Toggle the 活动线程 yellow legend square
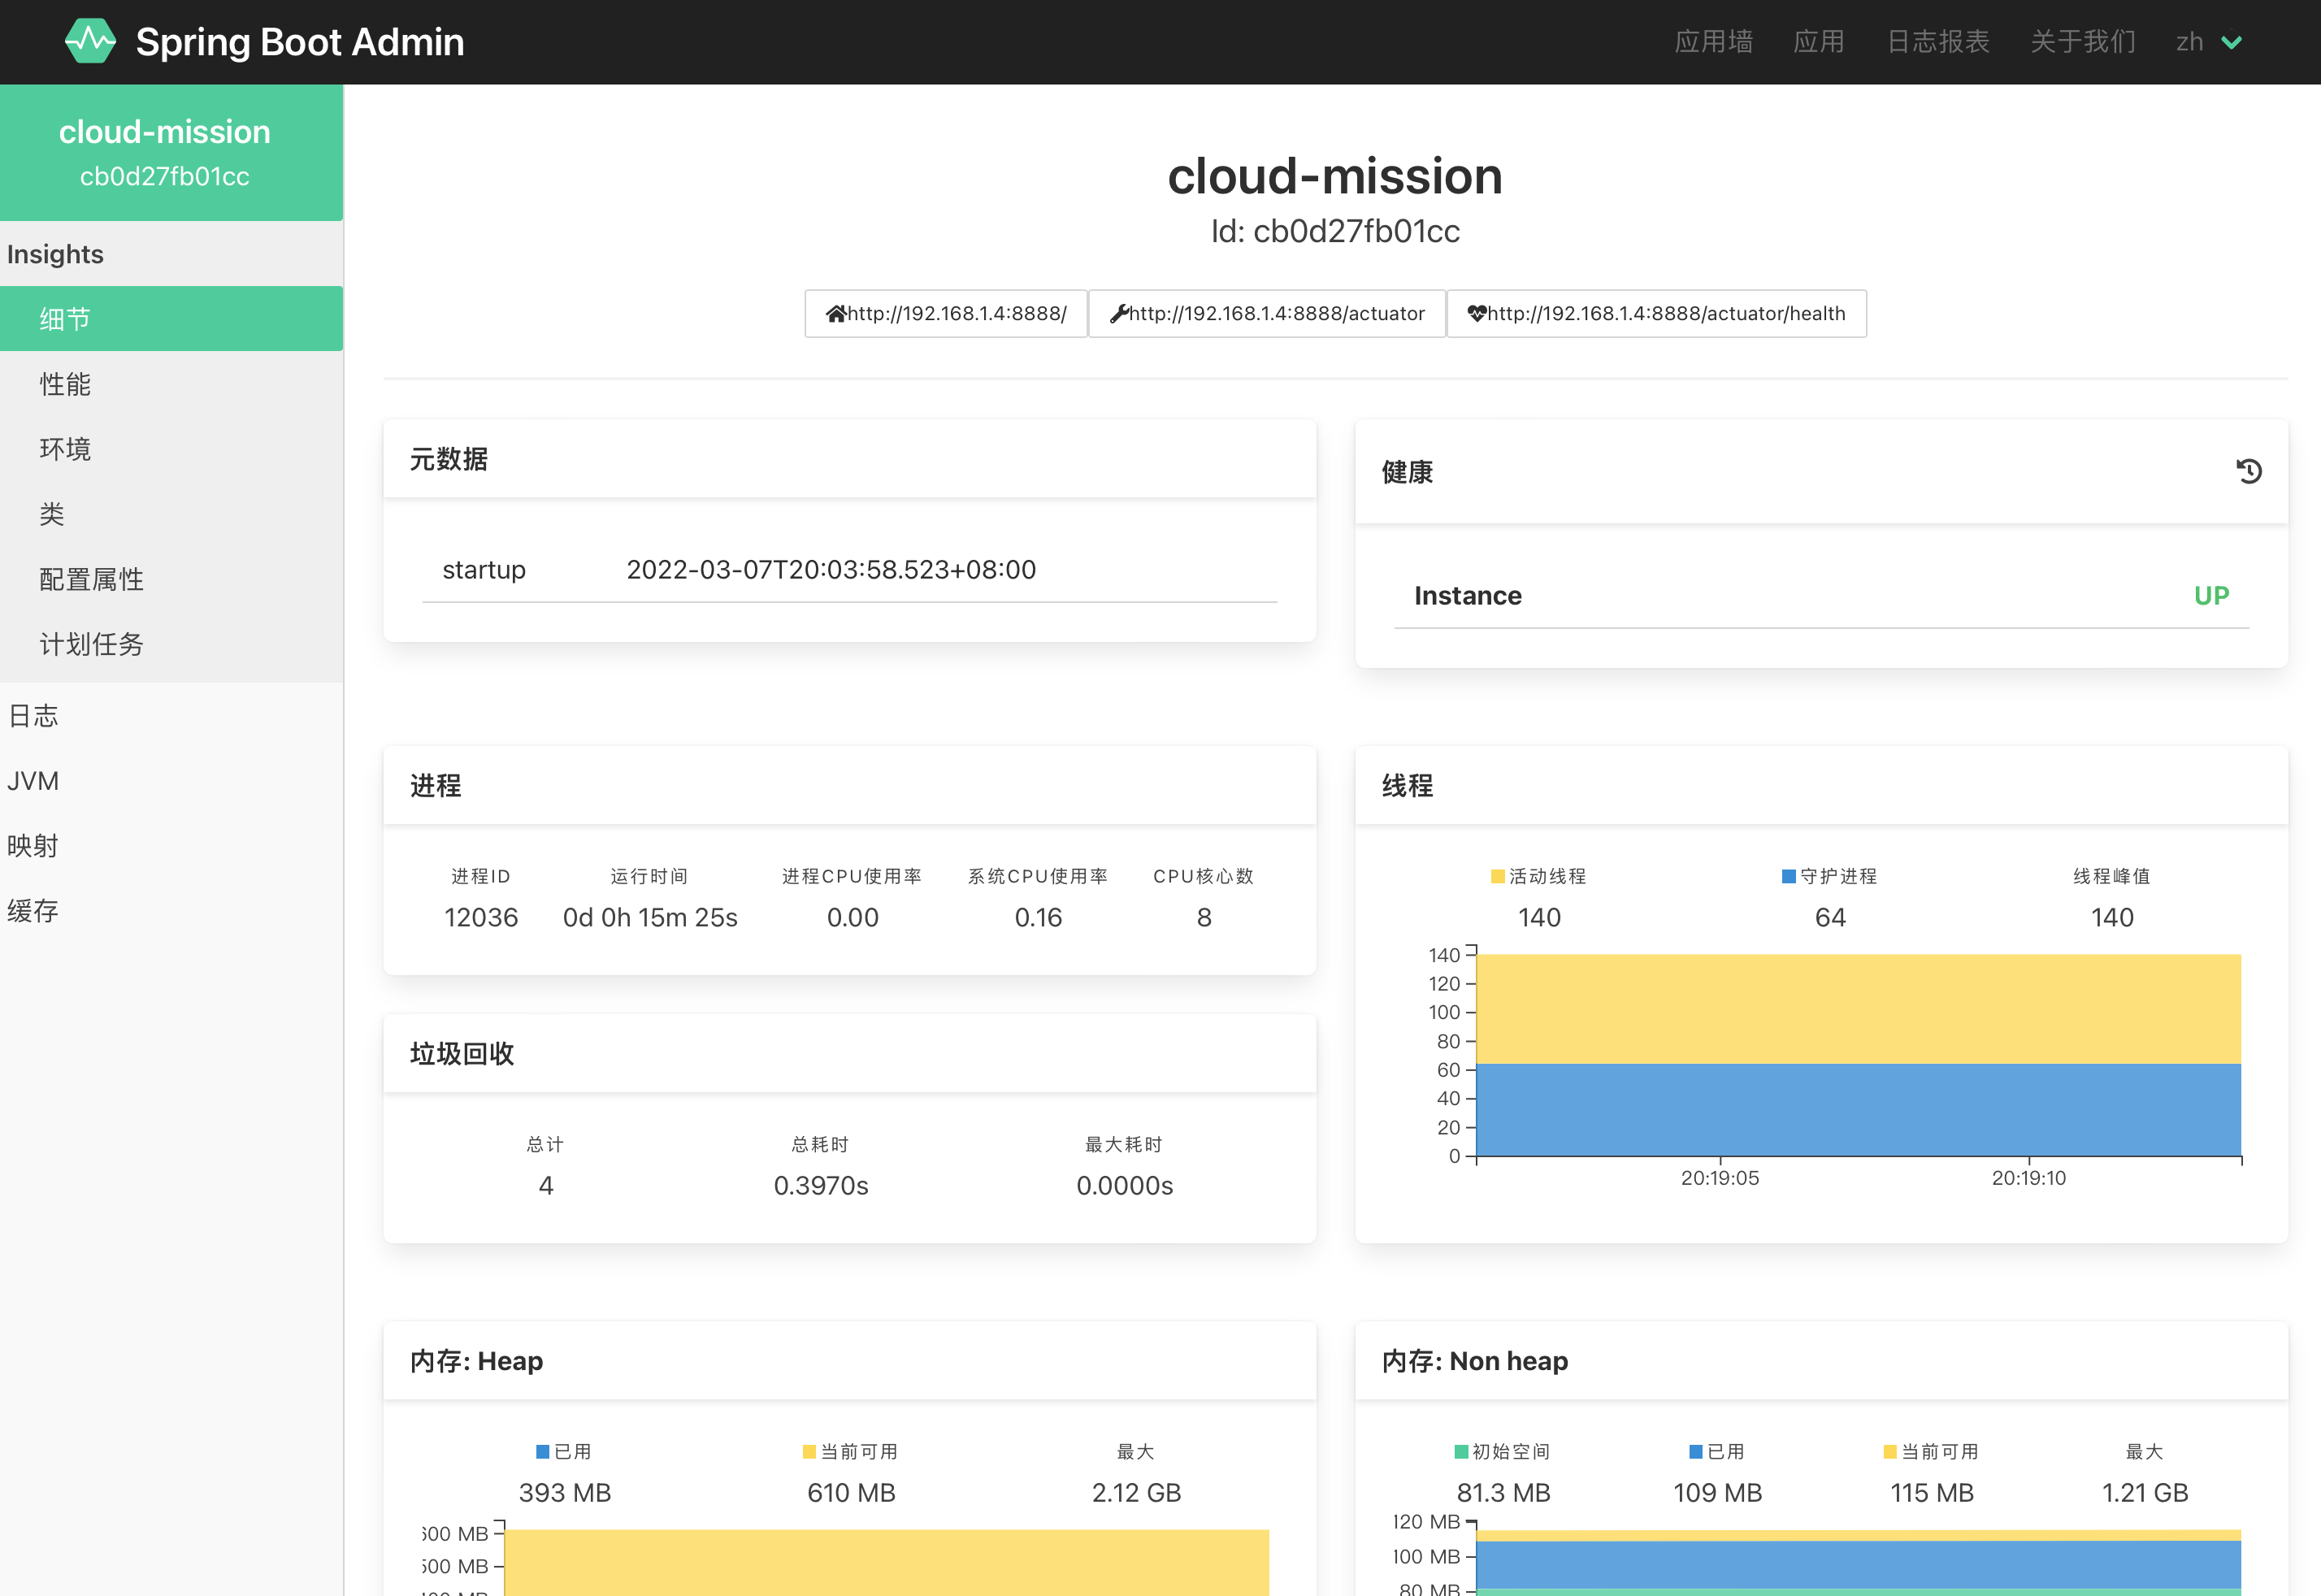The height and width of the screenshot is (1596, 2321). (1497, 876)
